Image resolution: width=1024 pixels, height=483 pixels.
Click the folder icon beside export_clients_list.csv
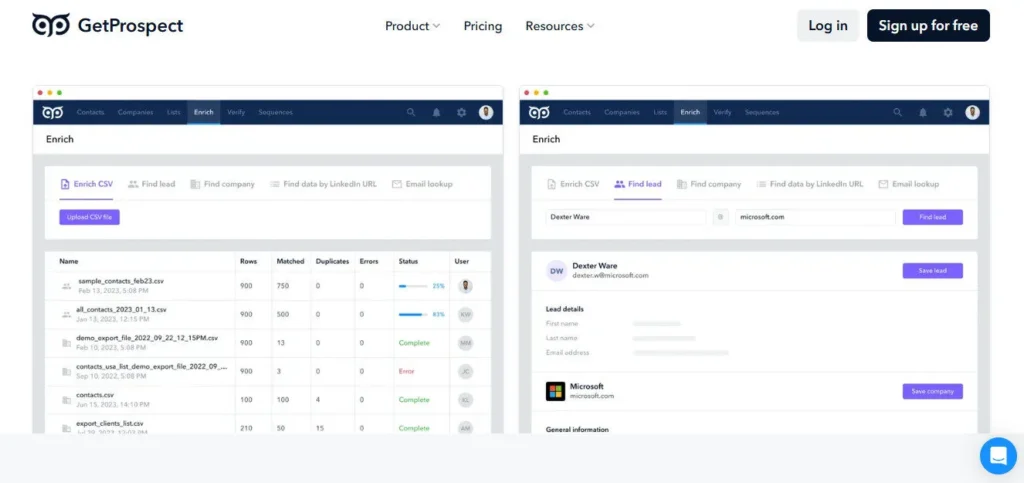pos(66,428)
